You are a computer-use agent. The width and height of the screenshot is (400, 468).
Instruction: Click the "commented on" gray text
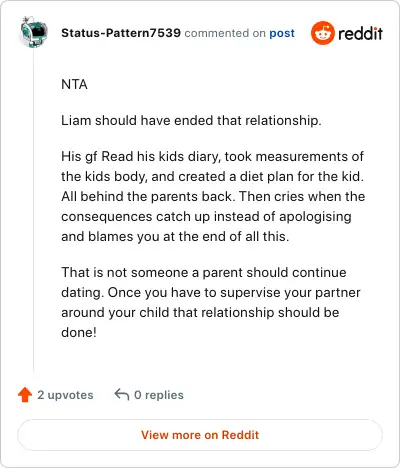(x=225, y=33)
